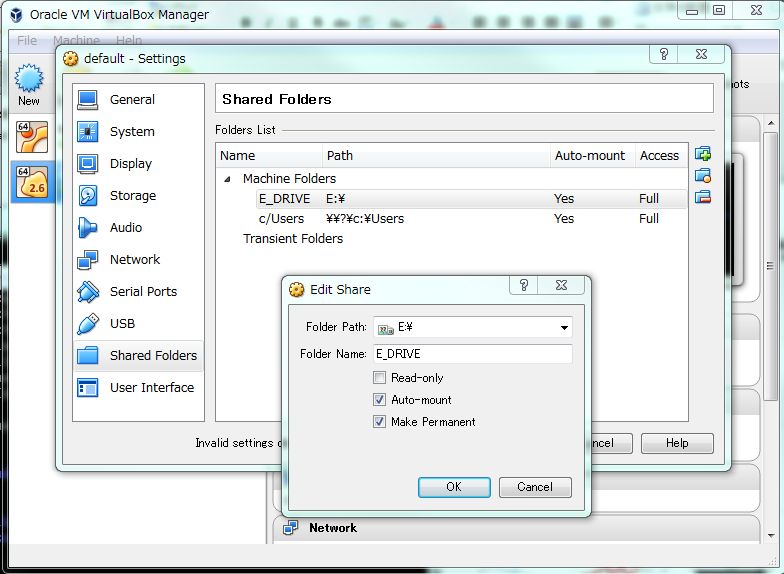Click the add shared folder icon
The height and width of the screenshot is (574, 784).
703,154
